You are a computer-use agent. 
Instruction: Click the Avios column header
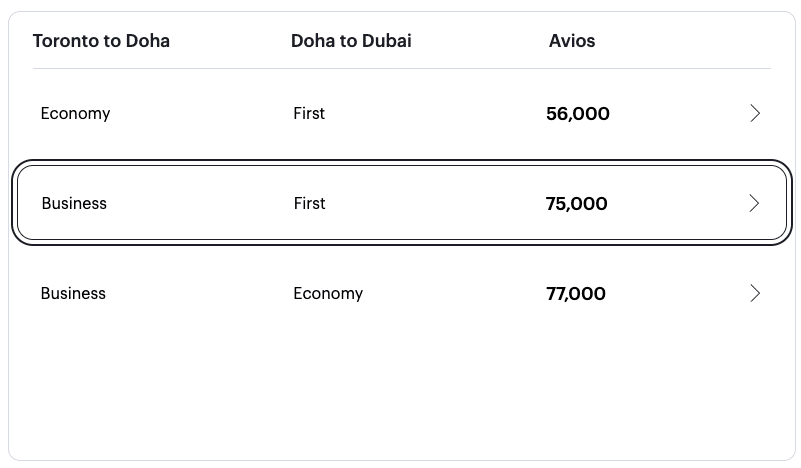pyautogui.click(x=572, y=41)
